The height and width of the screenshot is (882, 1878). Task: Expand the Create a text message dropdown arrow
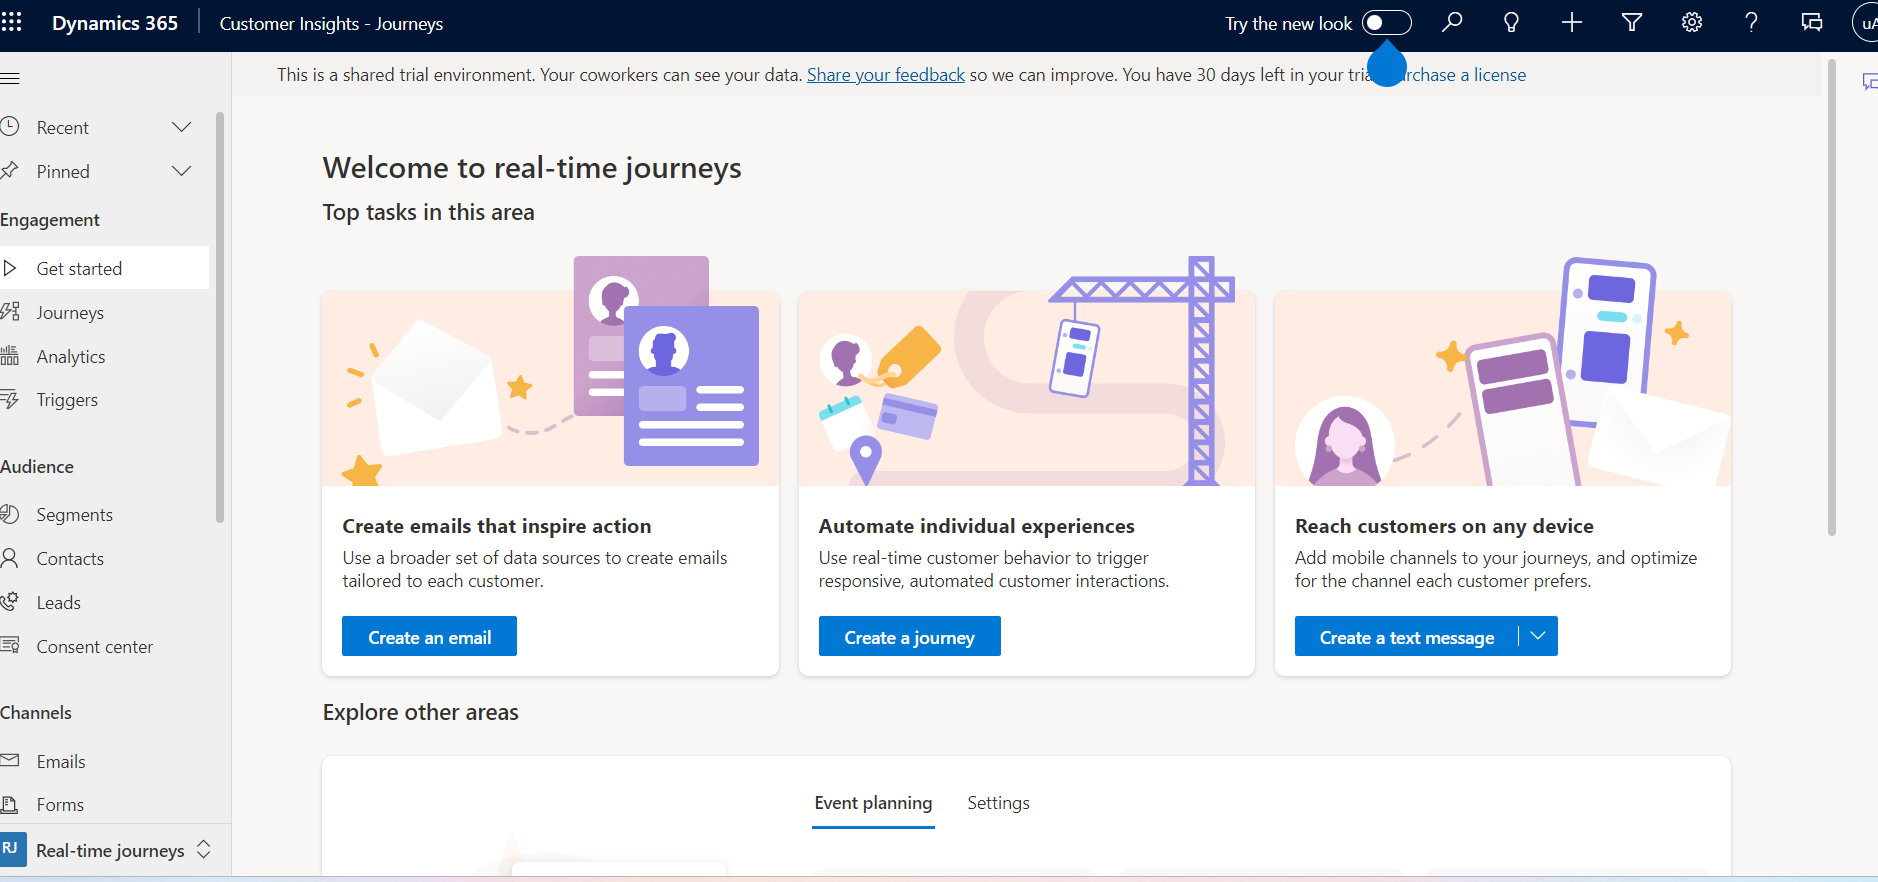pos(1538,636)
